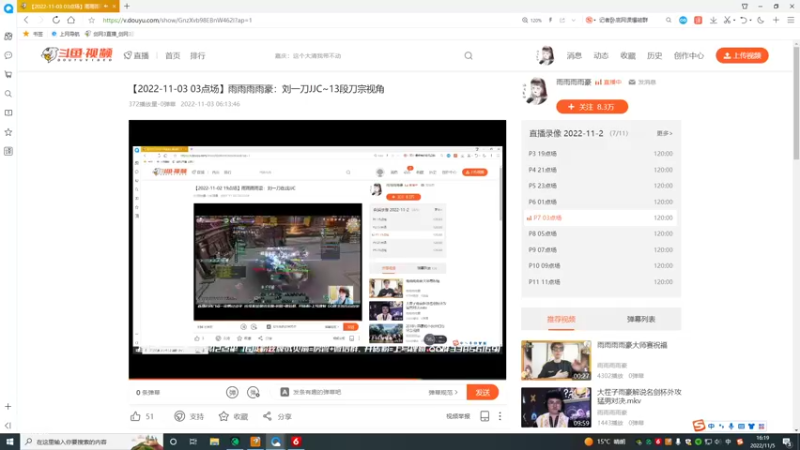Click the browser refresh icon

click(56, 20)
